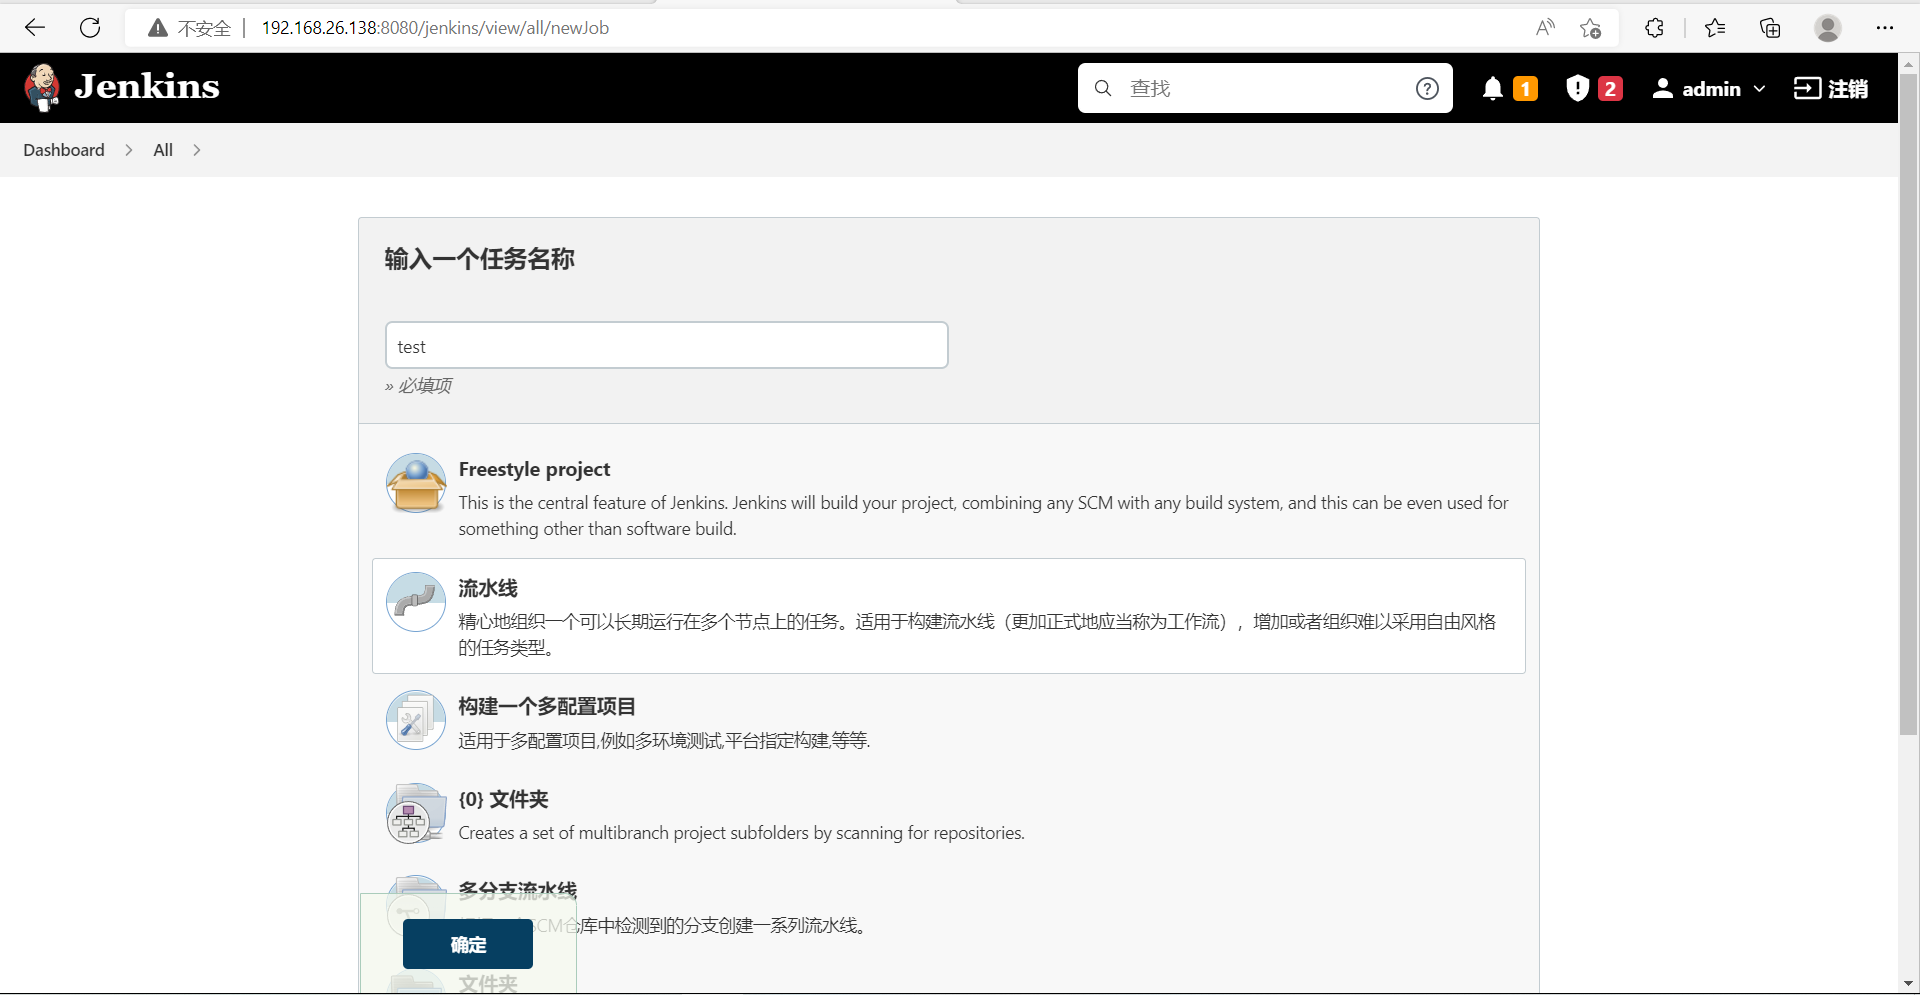The width and height of the screenshot is (1920, 995).
Task: Click the multibranch subfolders description text
Action: (x=741, y=833)
